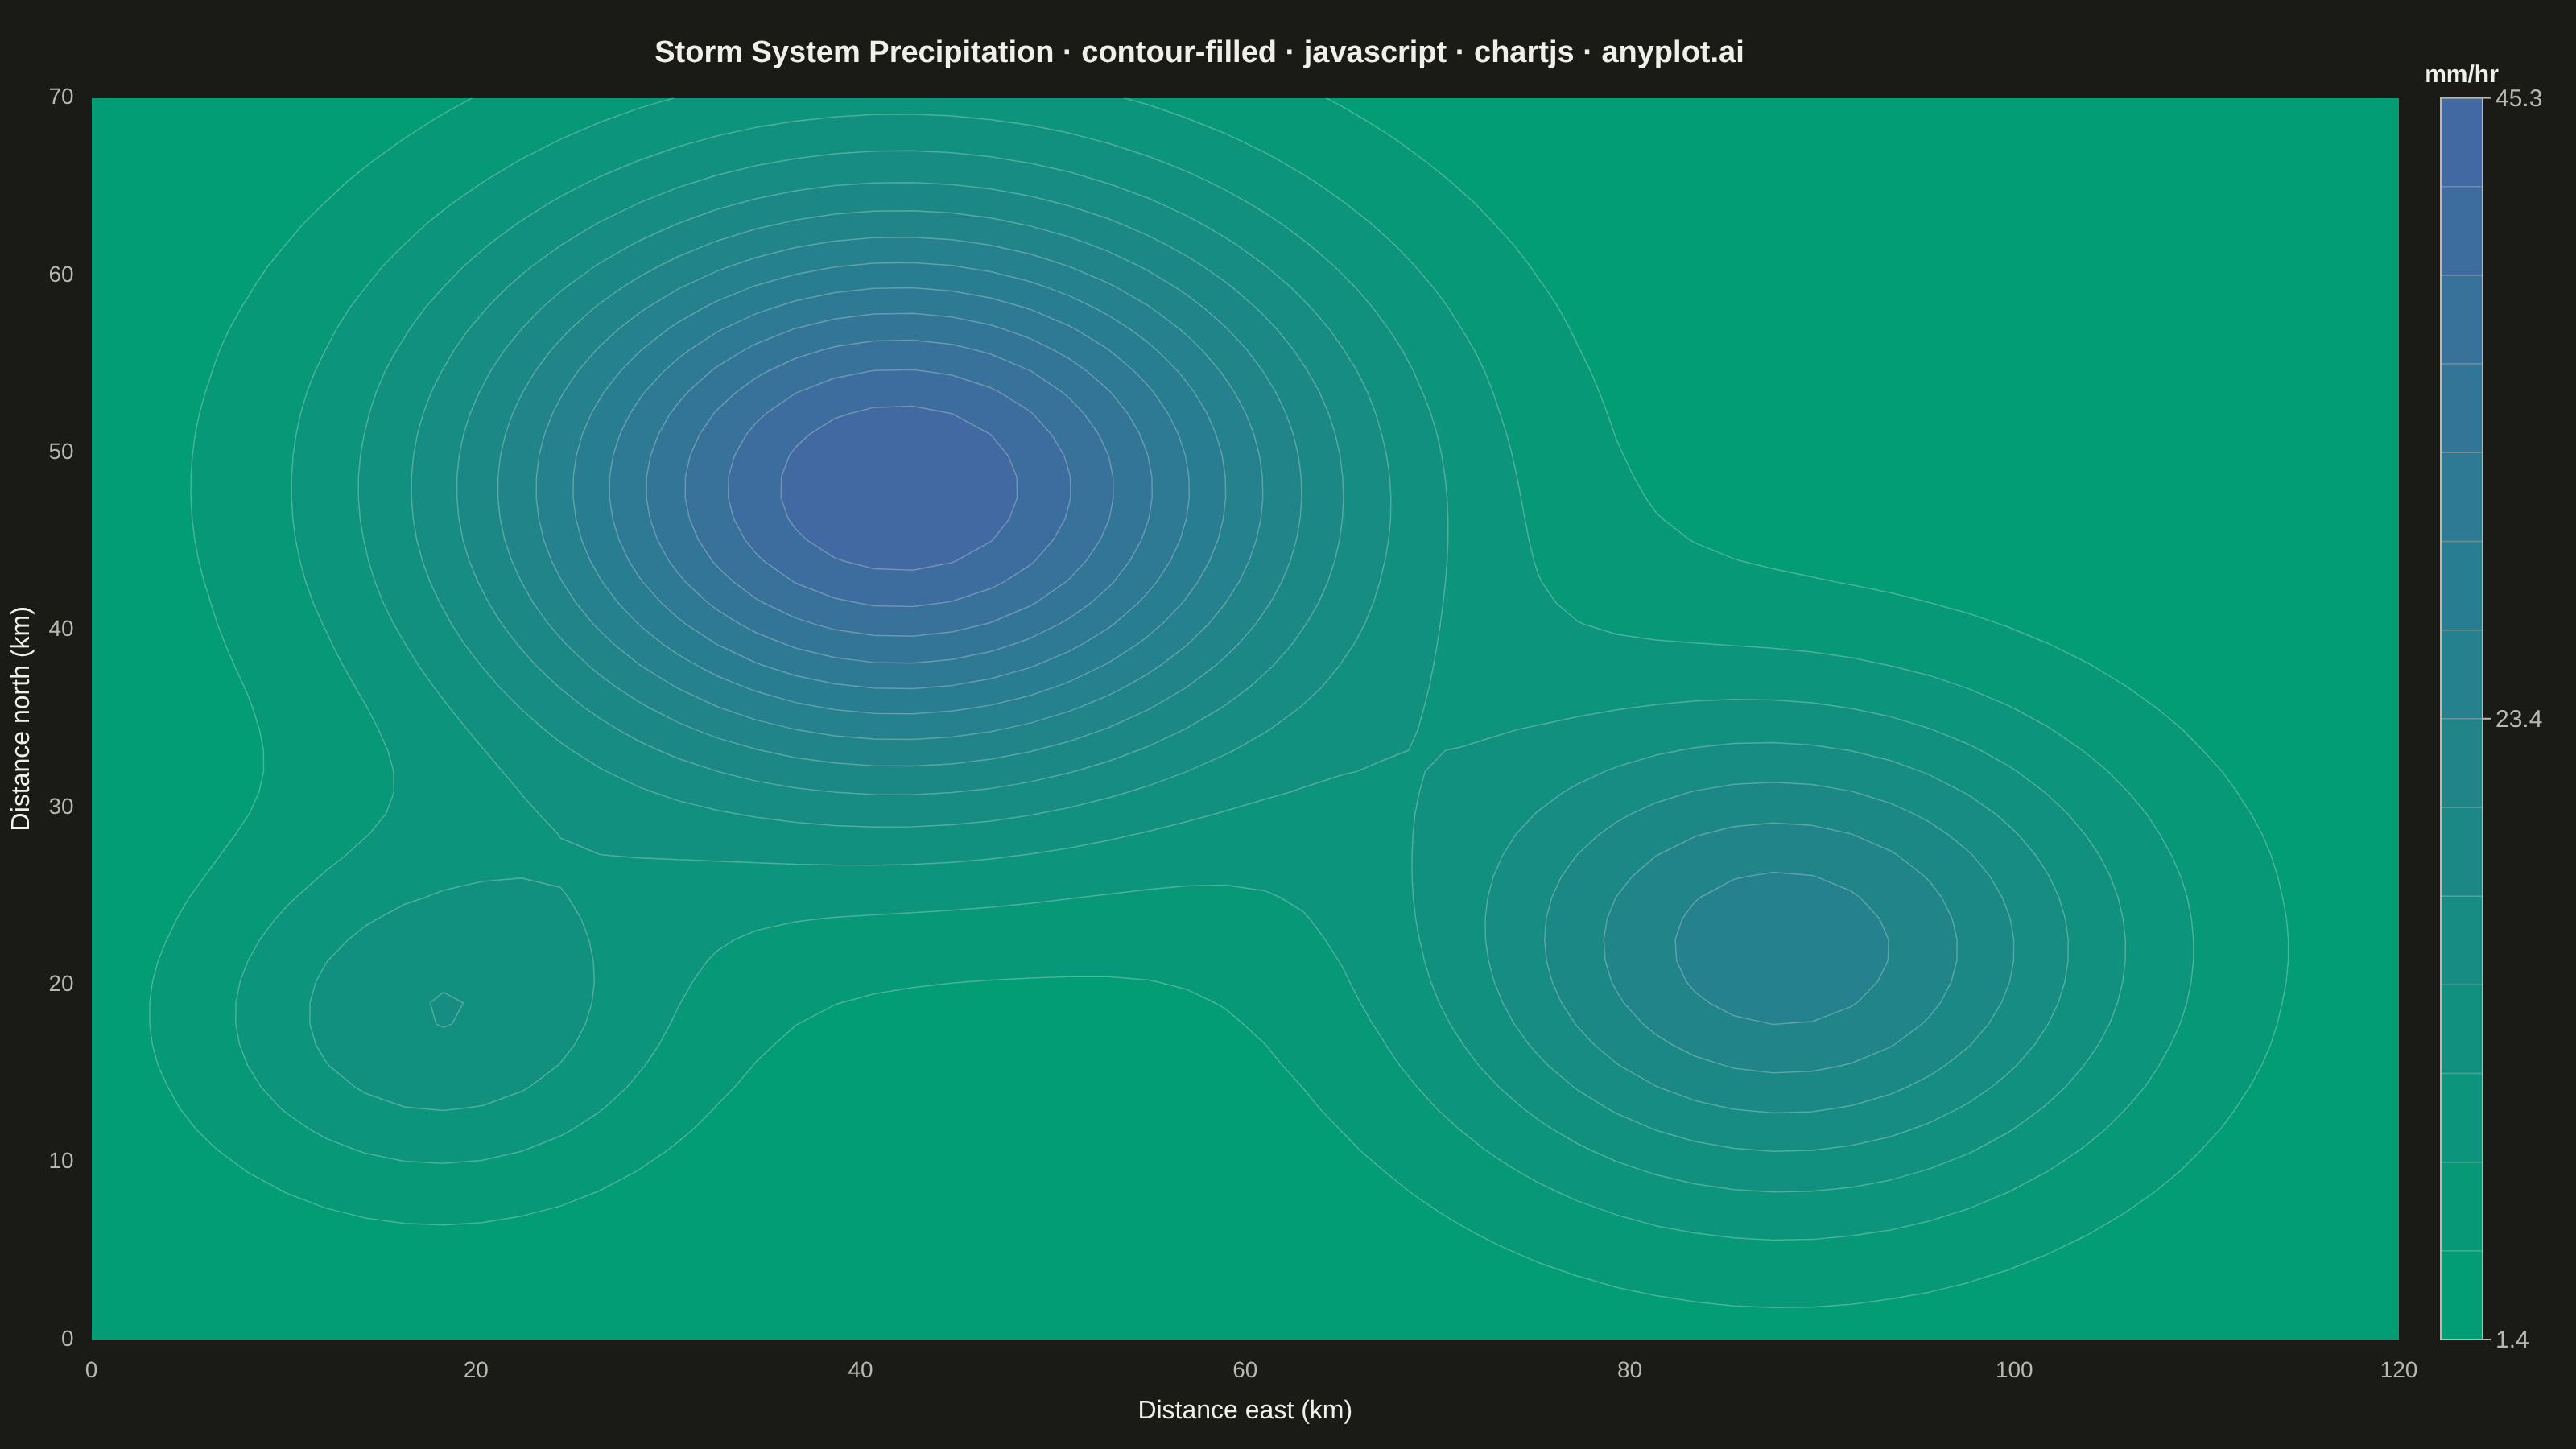Image resolution: width=2576 pixels, height=1449 pixels.
Task: Click the y-axis tick label 70
Action: coord(61,97)
